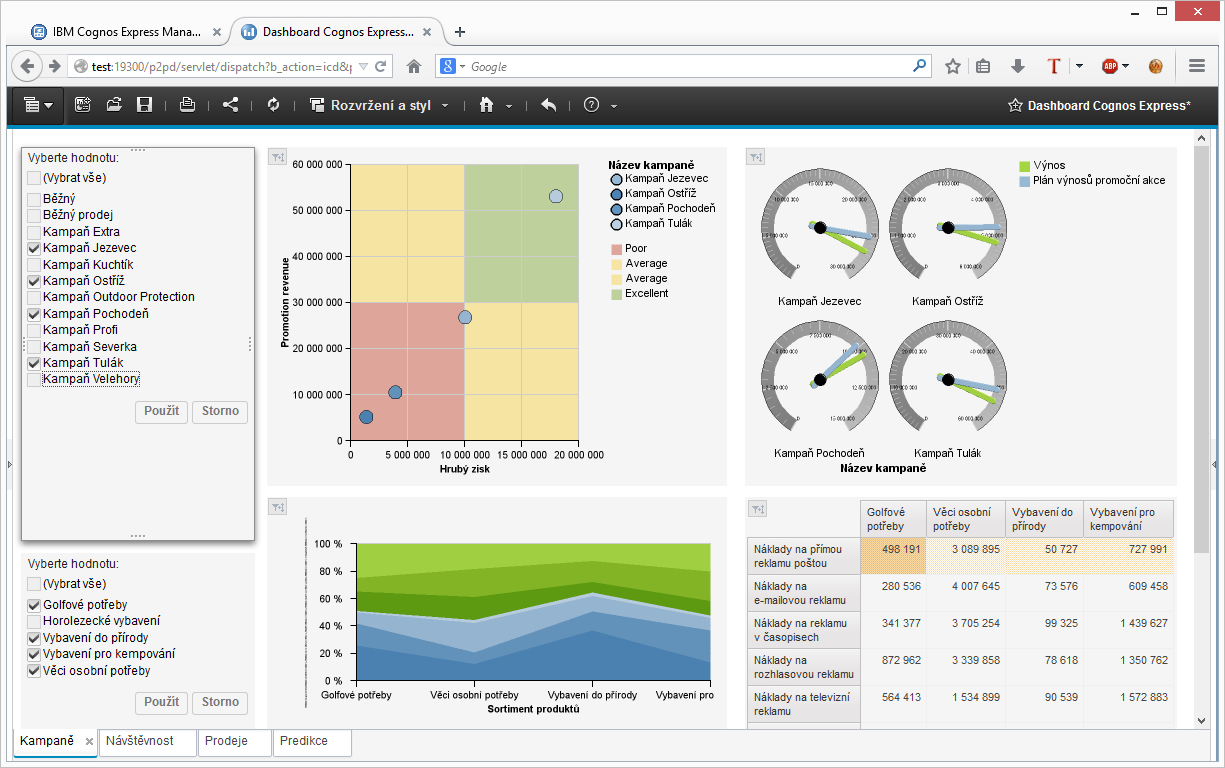This screenshot has height=768, width=1225.
Task: Go forward using the browser forward arrow
Action: click(x=54, y=66)
